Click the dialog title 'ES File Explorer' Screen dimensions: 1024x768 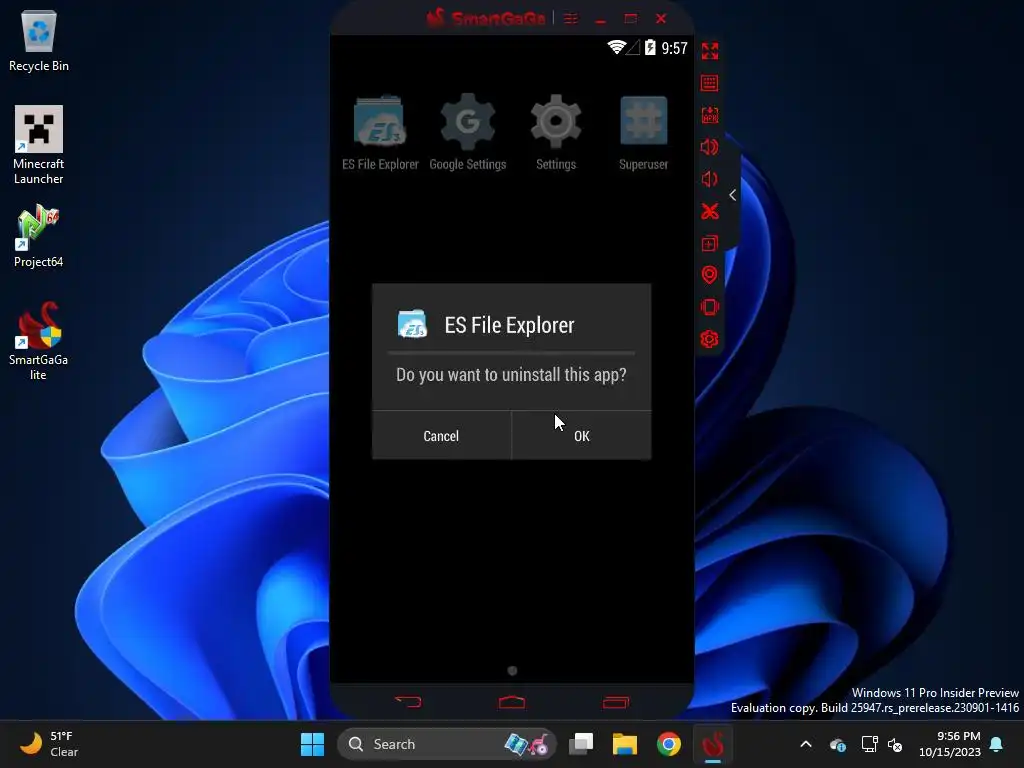[x=509, y=325]
